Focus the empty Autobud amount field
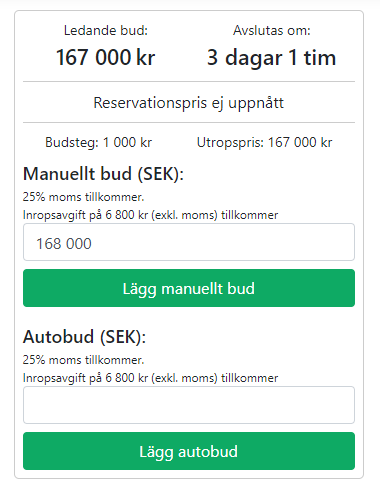Image resolution: width=380 pixels, height=490 pixels. tap(189, 405)
